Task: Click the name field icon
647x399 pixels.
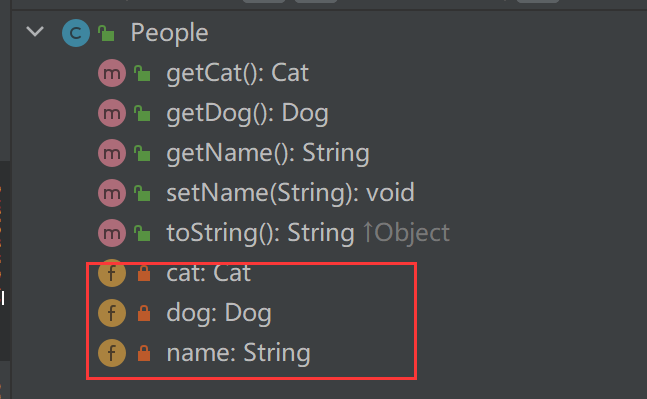Action: tap(112, 353)
